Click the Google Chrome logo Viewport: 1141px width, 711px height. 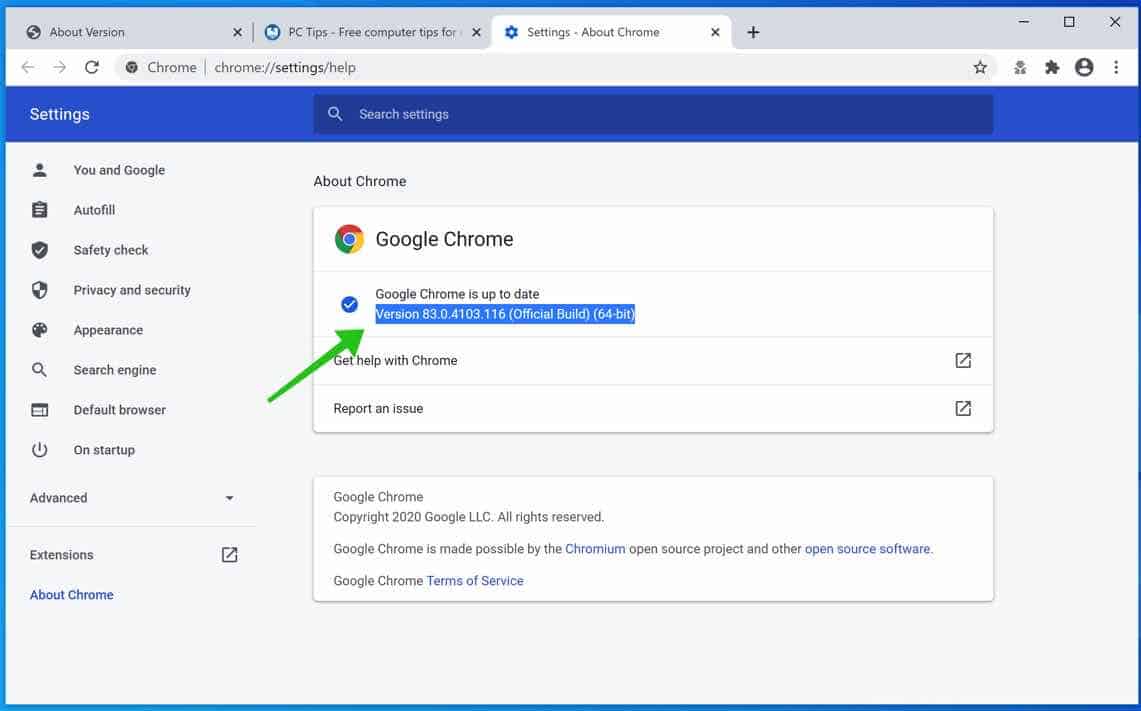[x=349, y=239]
